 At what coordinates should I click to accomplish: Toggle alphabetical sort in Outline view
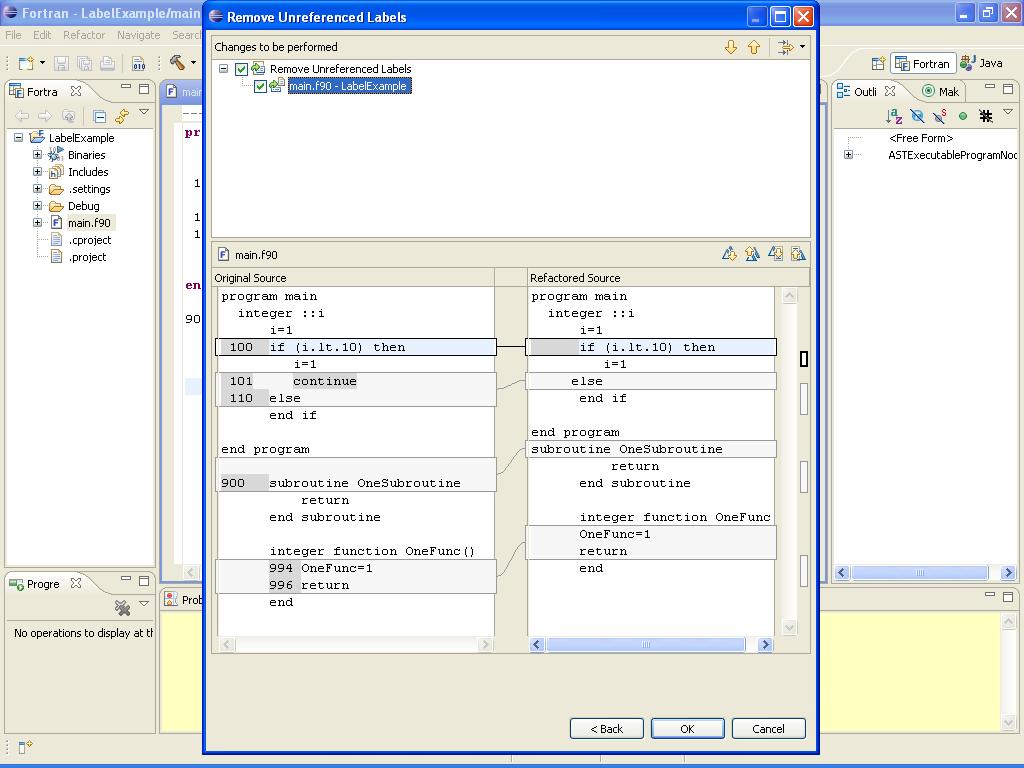tap(894, 116)
